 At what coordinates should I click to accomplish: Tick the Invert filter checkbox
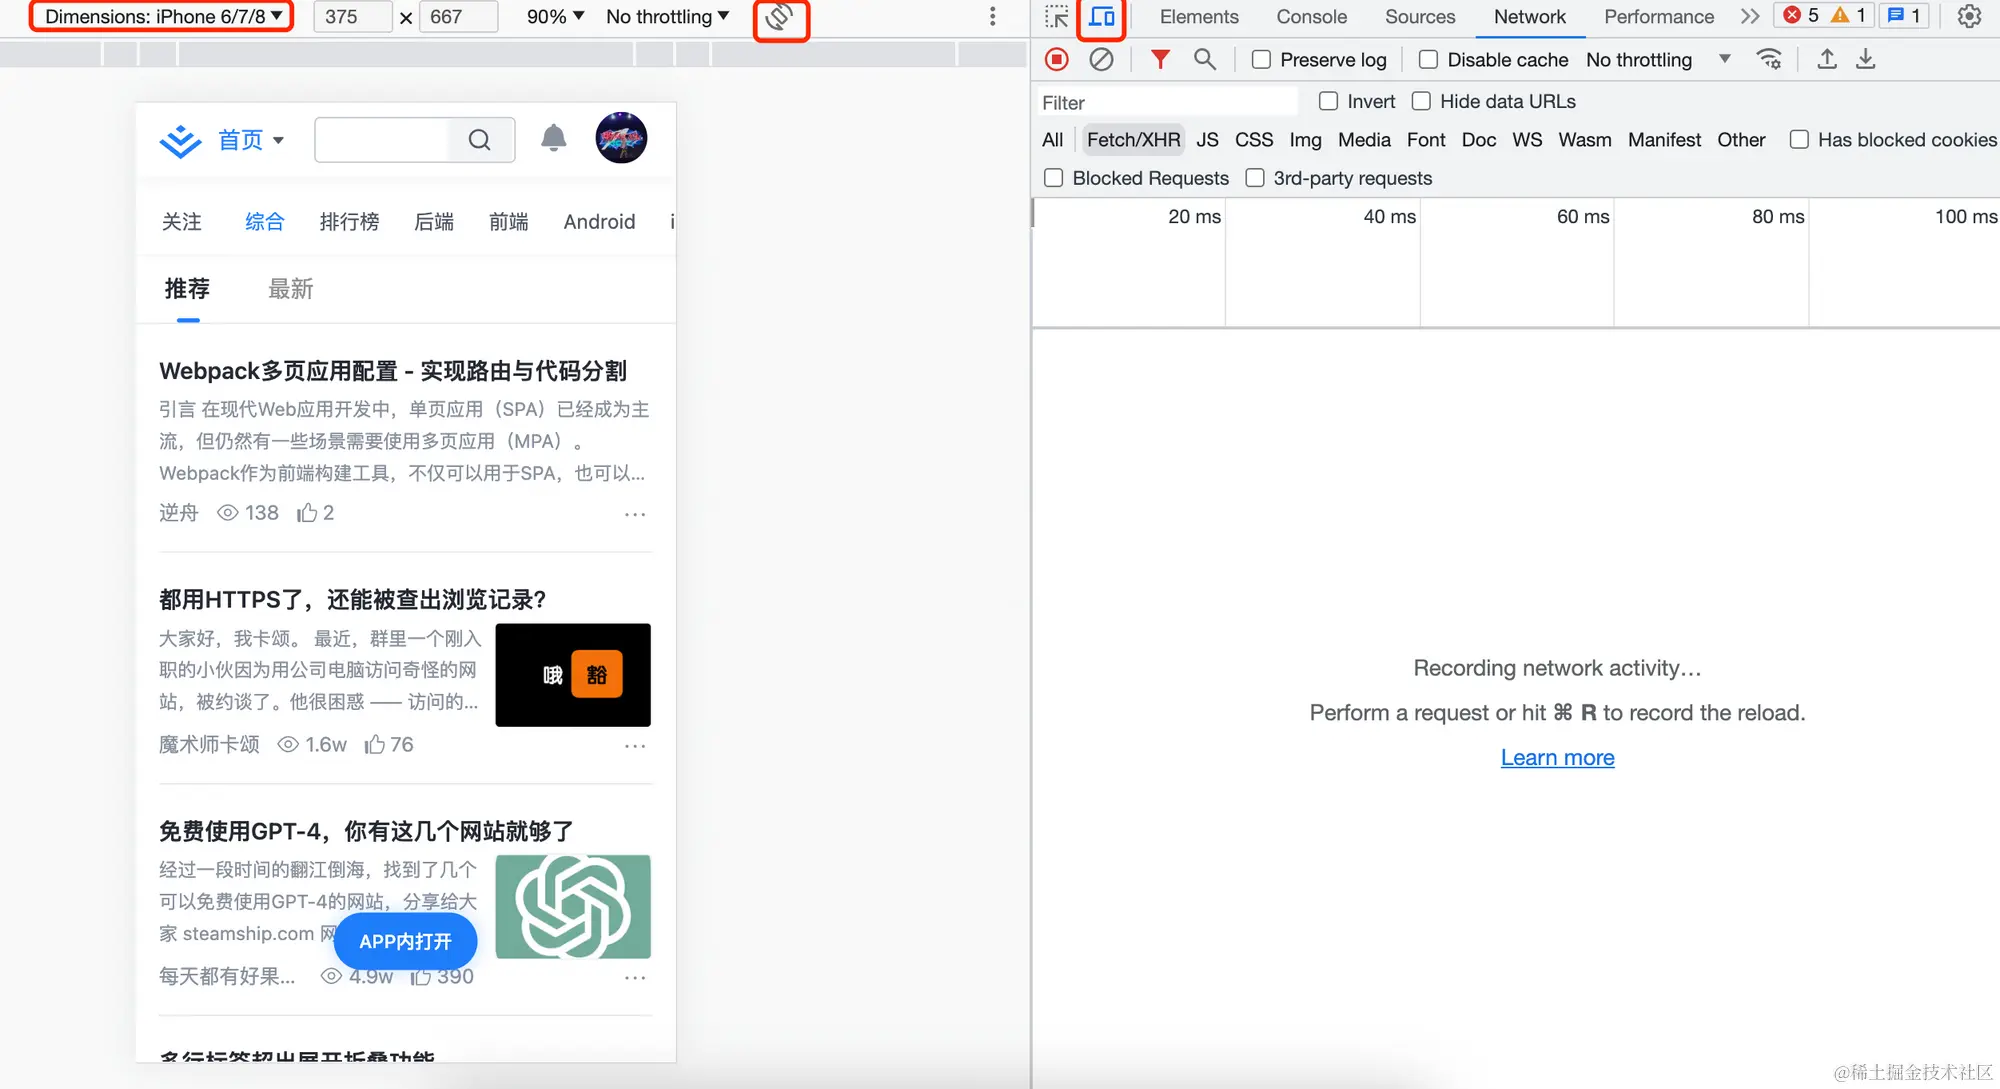click(x=1328, y=101)
